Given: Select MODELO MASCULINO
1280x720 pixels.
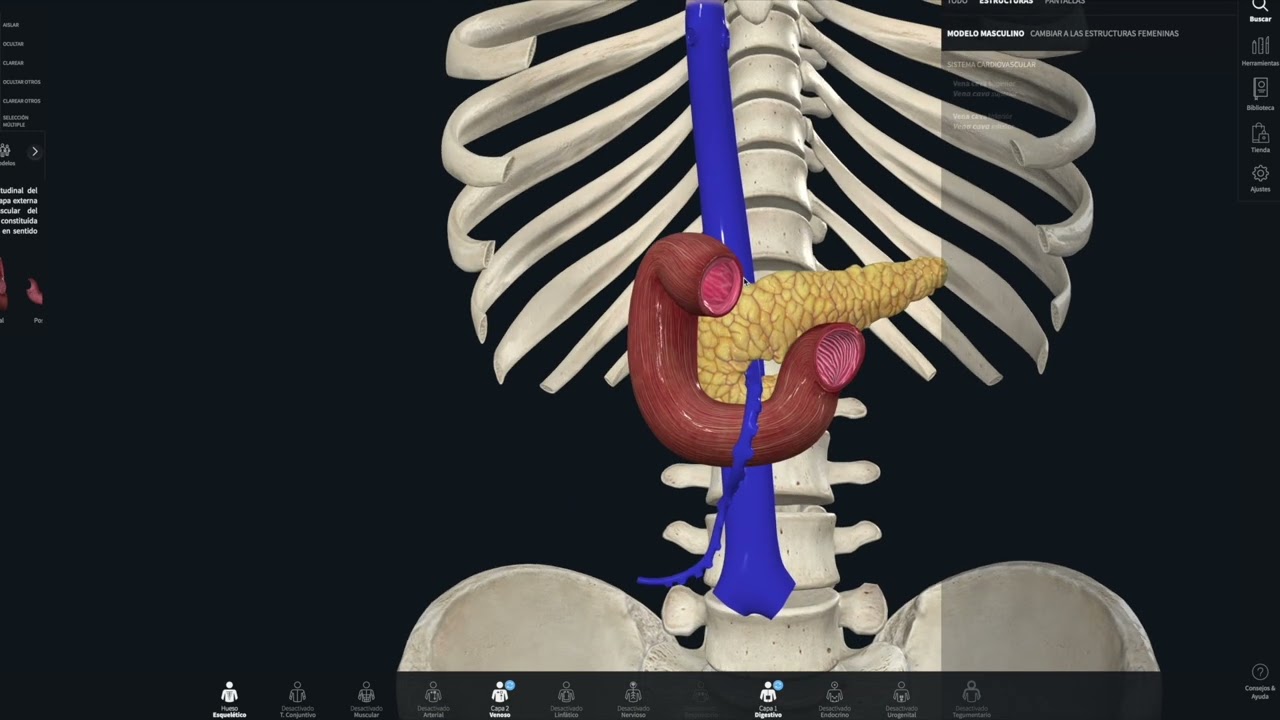Looking at the screenshot, I should tap(985, 34).
